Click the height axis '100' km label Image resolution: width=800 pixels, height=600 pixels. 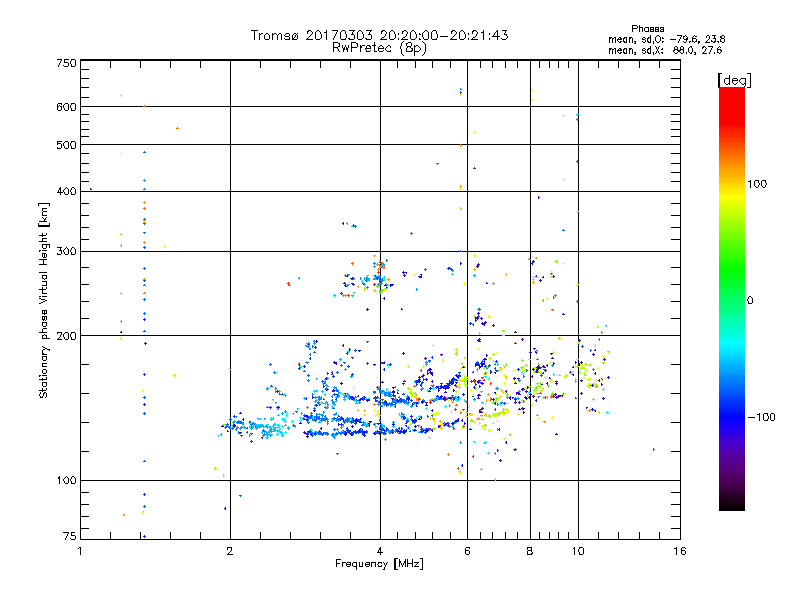(x=66, y=481)
